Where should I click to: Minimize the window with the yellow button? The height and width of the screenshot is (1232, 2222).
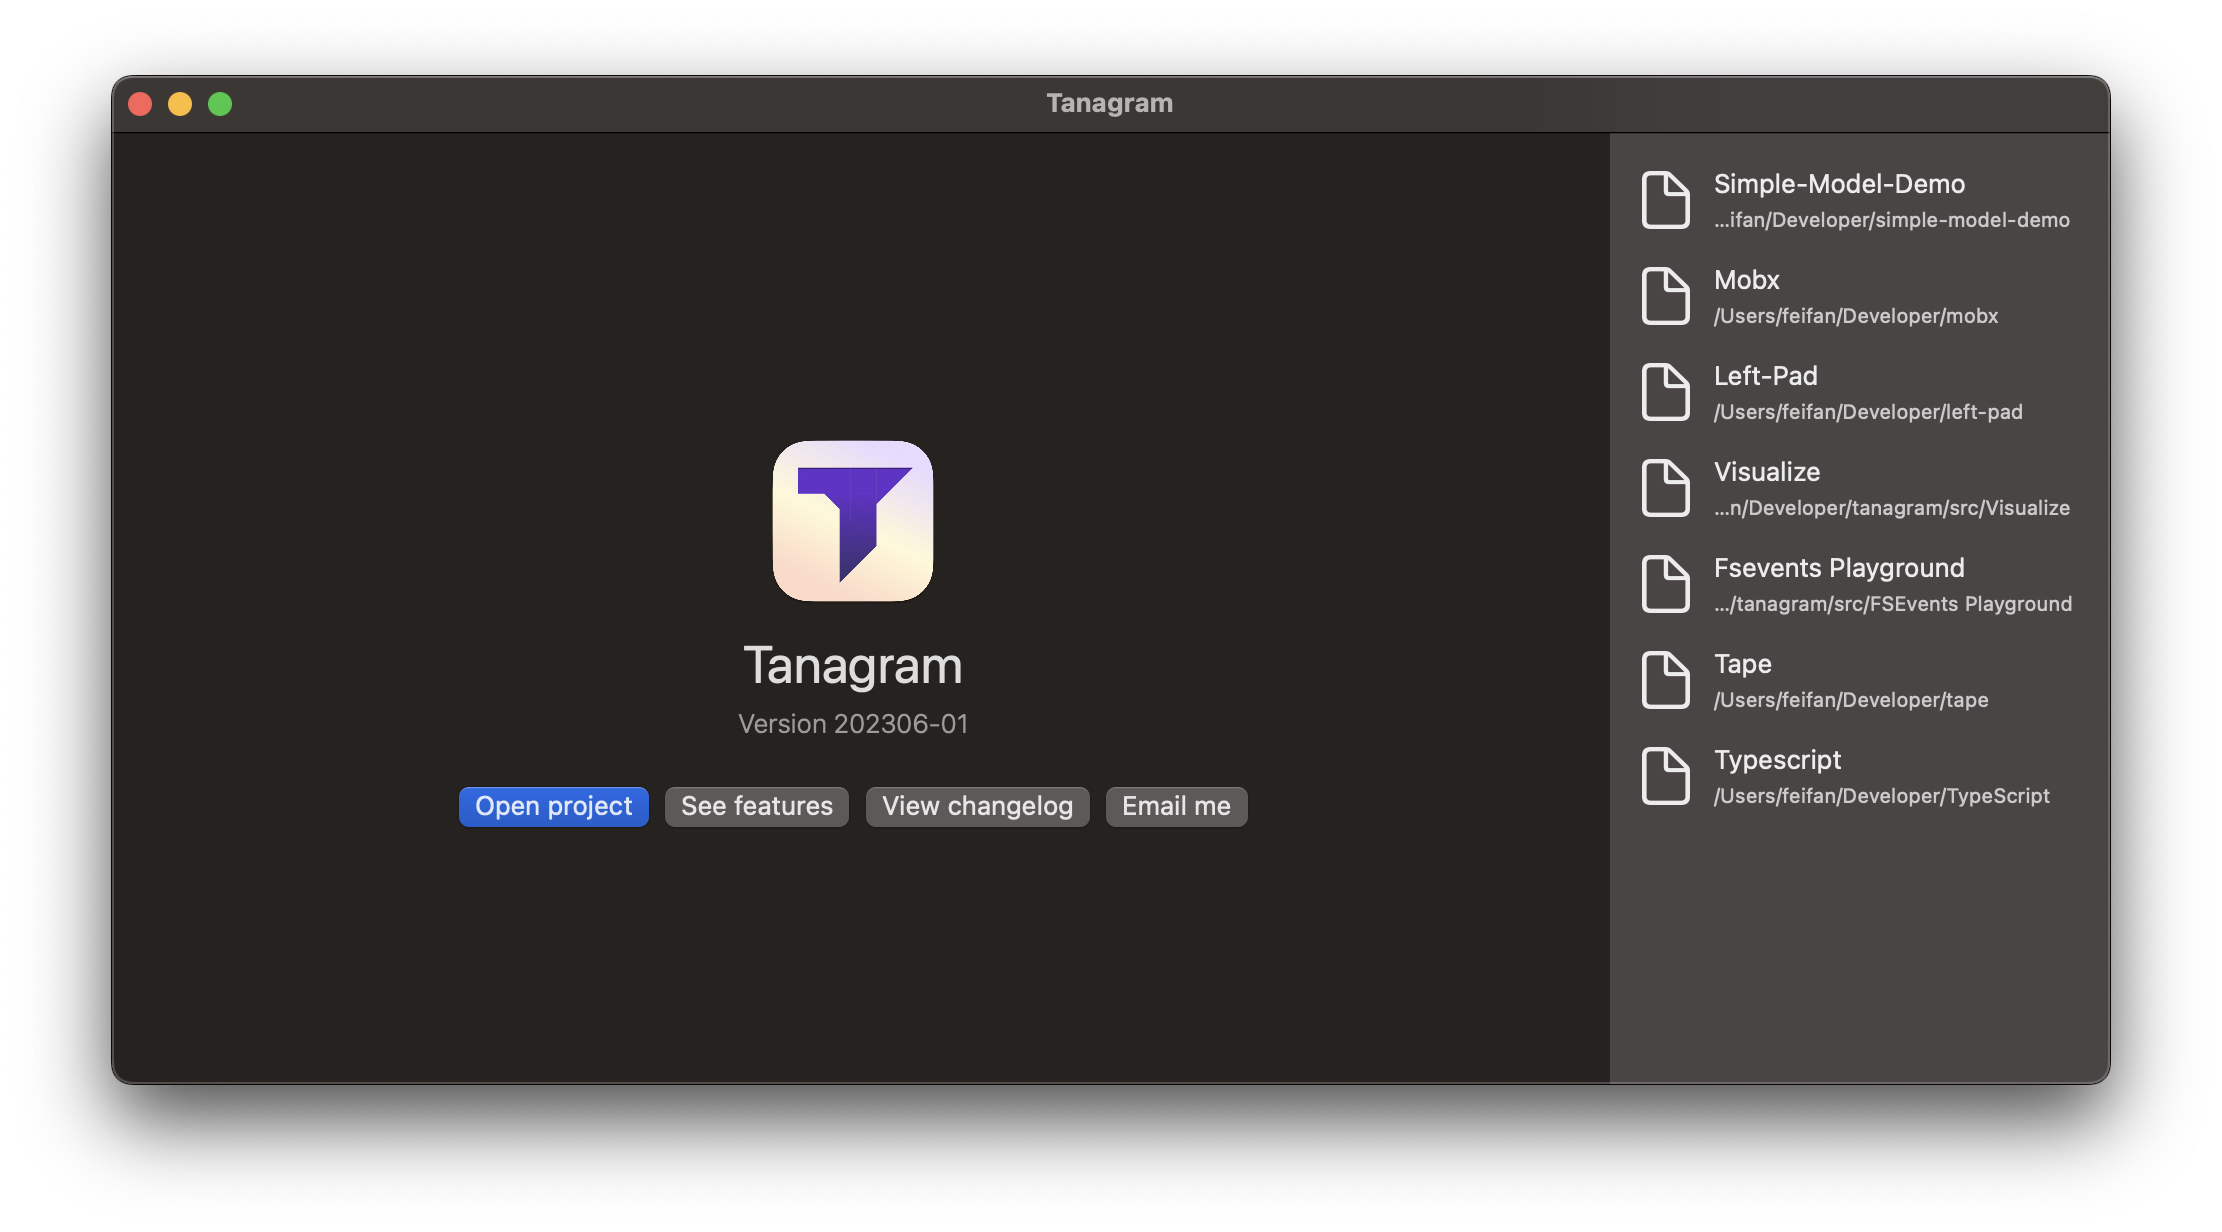point(180,104)
